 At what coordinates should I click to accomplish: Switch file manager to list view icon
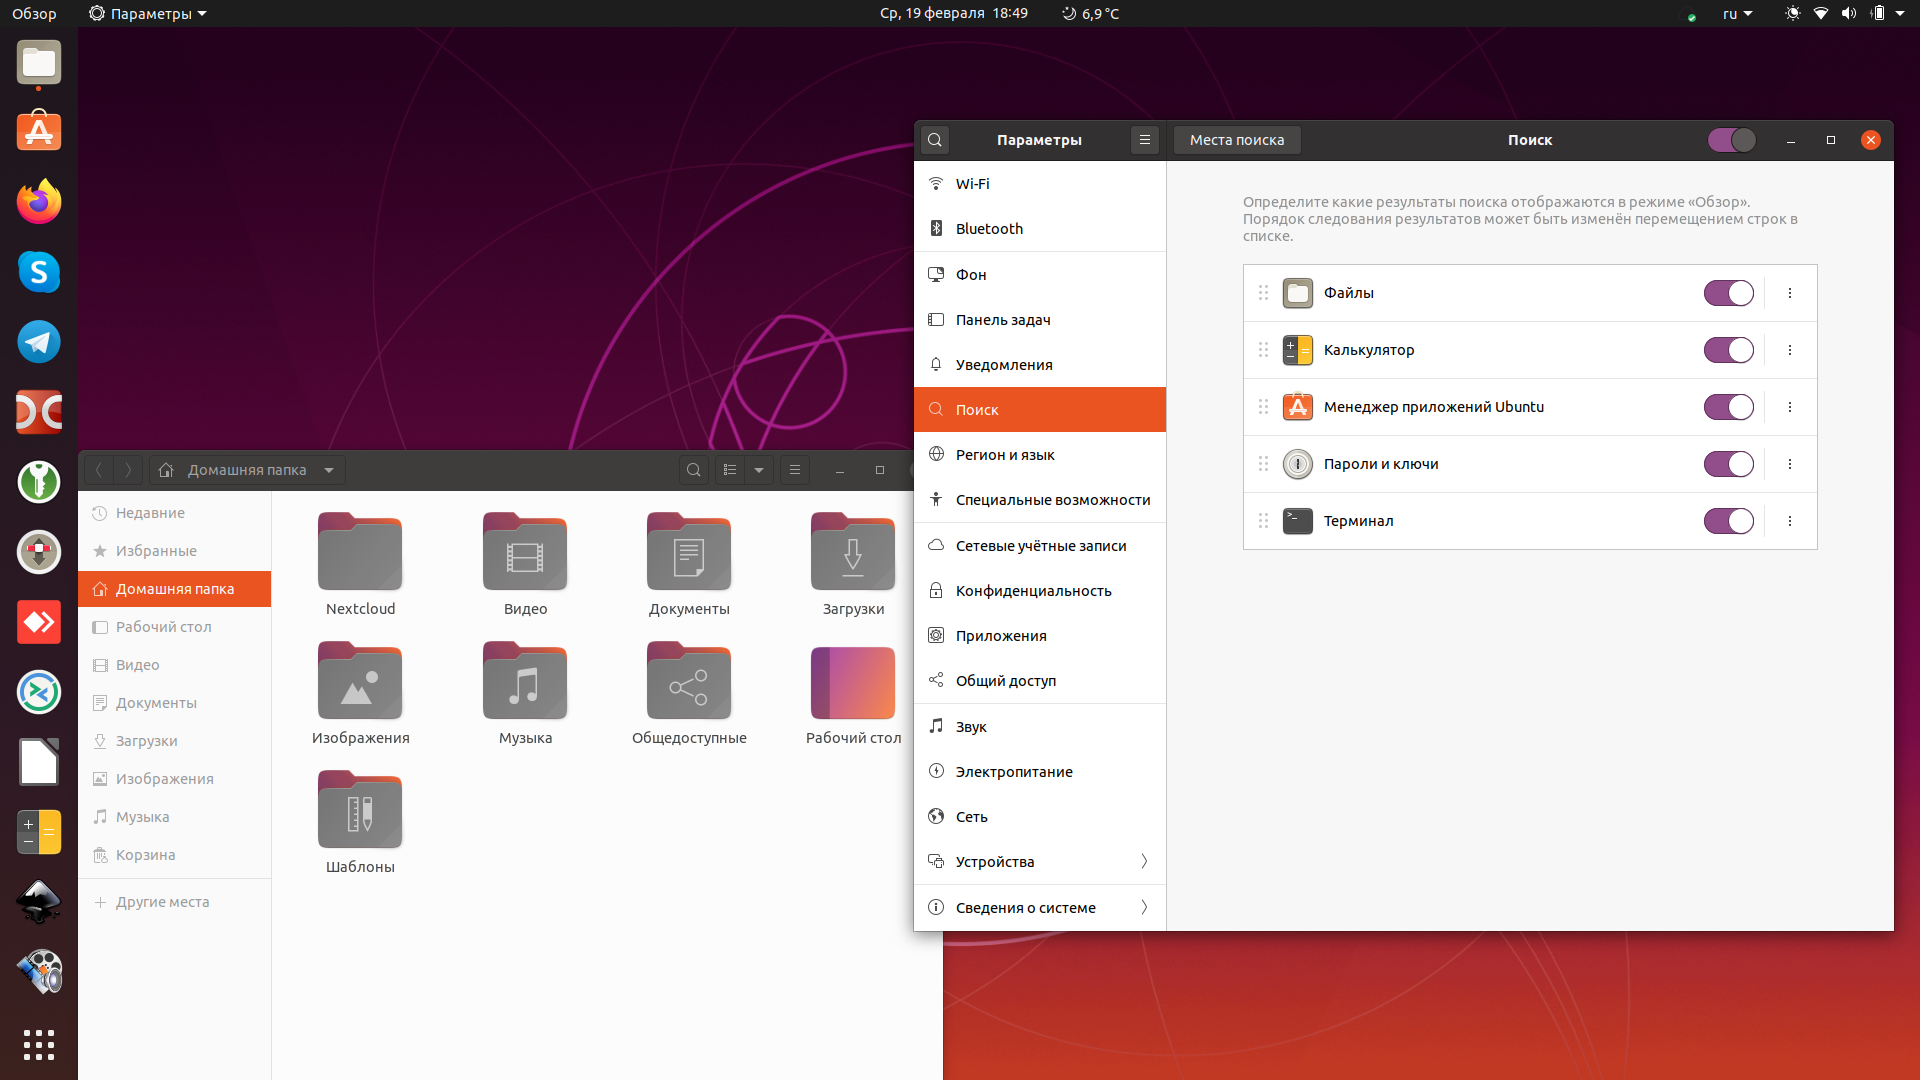pos(730,470)
